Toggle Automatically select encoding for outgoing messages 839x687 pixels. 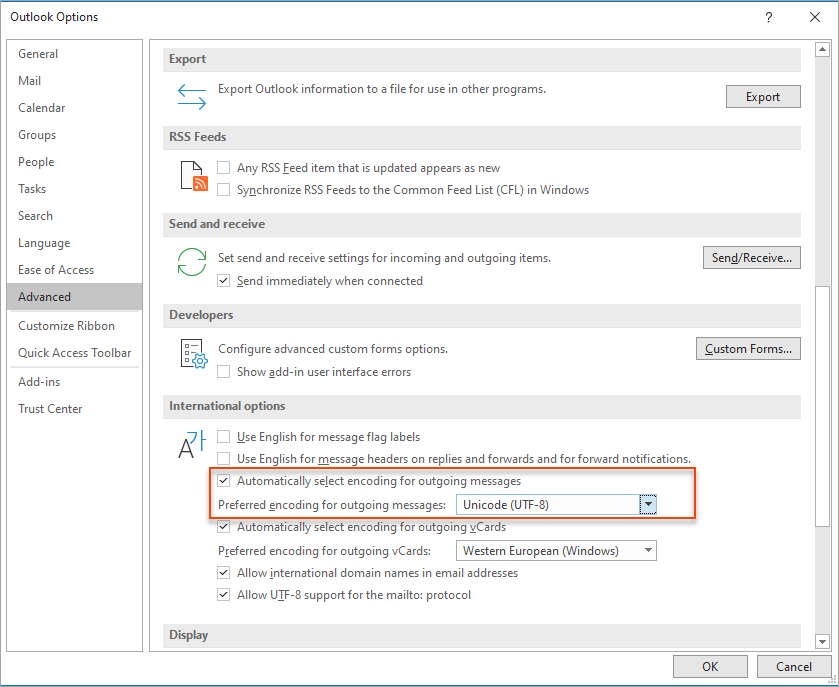224,481
